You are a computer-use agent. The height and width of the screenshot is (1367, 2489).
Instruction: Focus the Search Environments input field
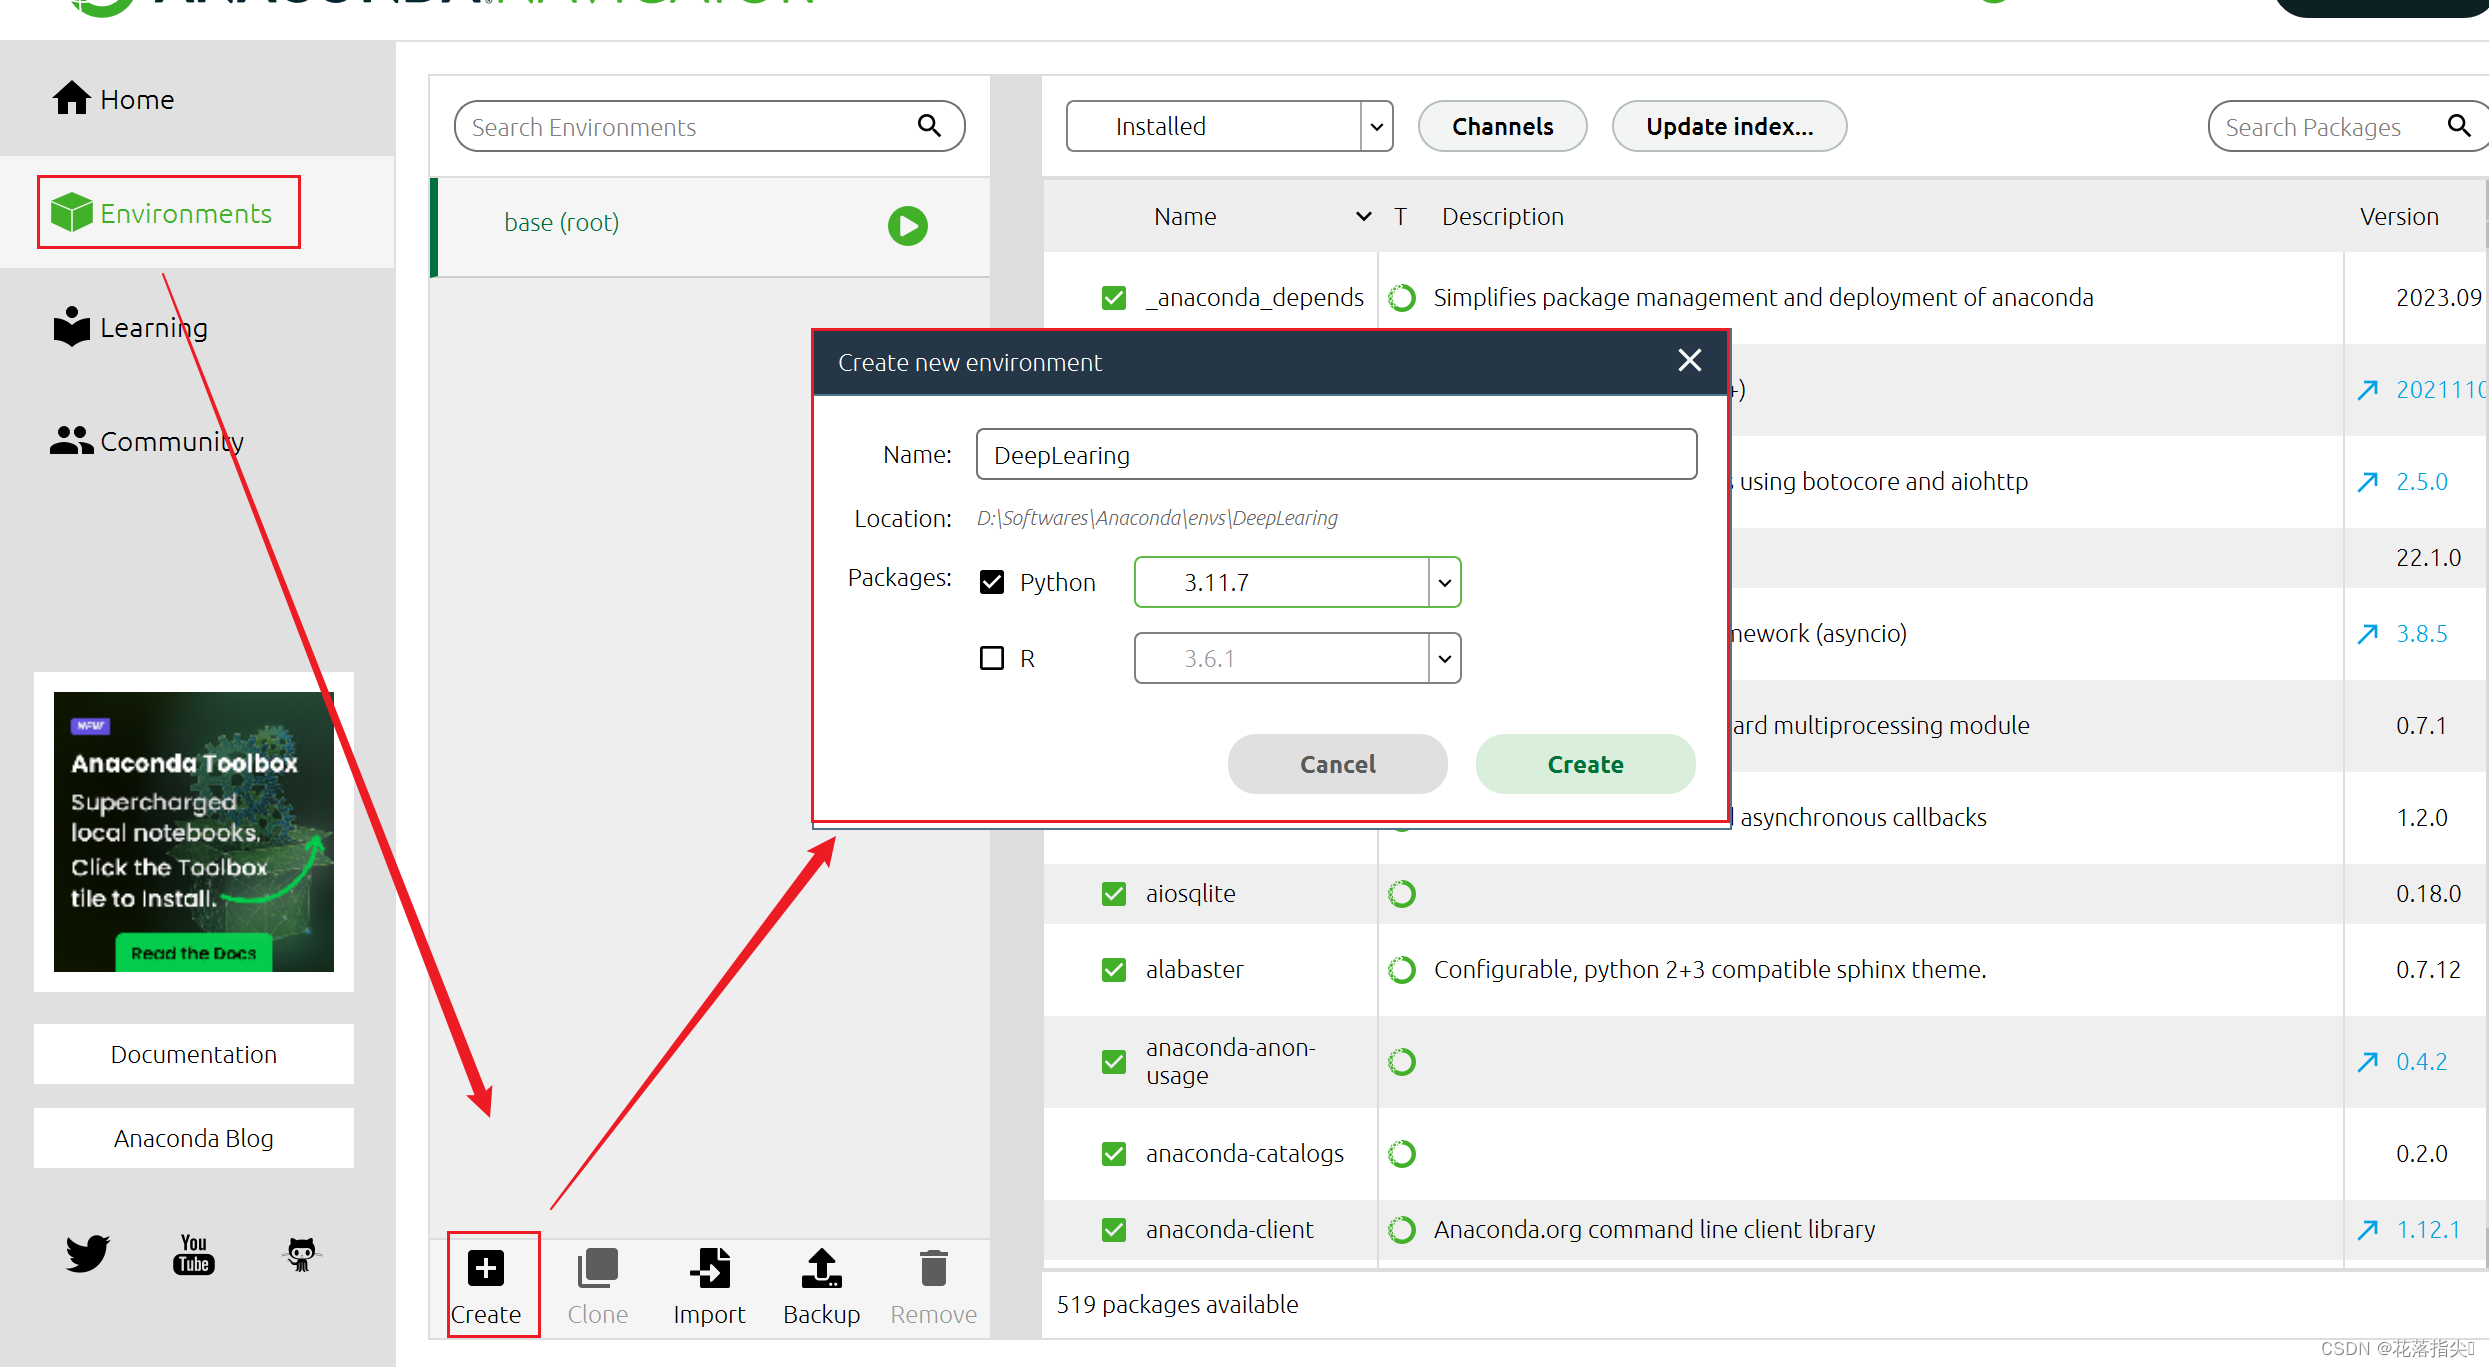[709, 126]
